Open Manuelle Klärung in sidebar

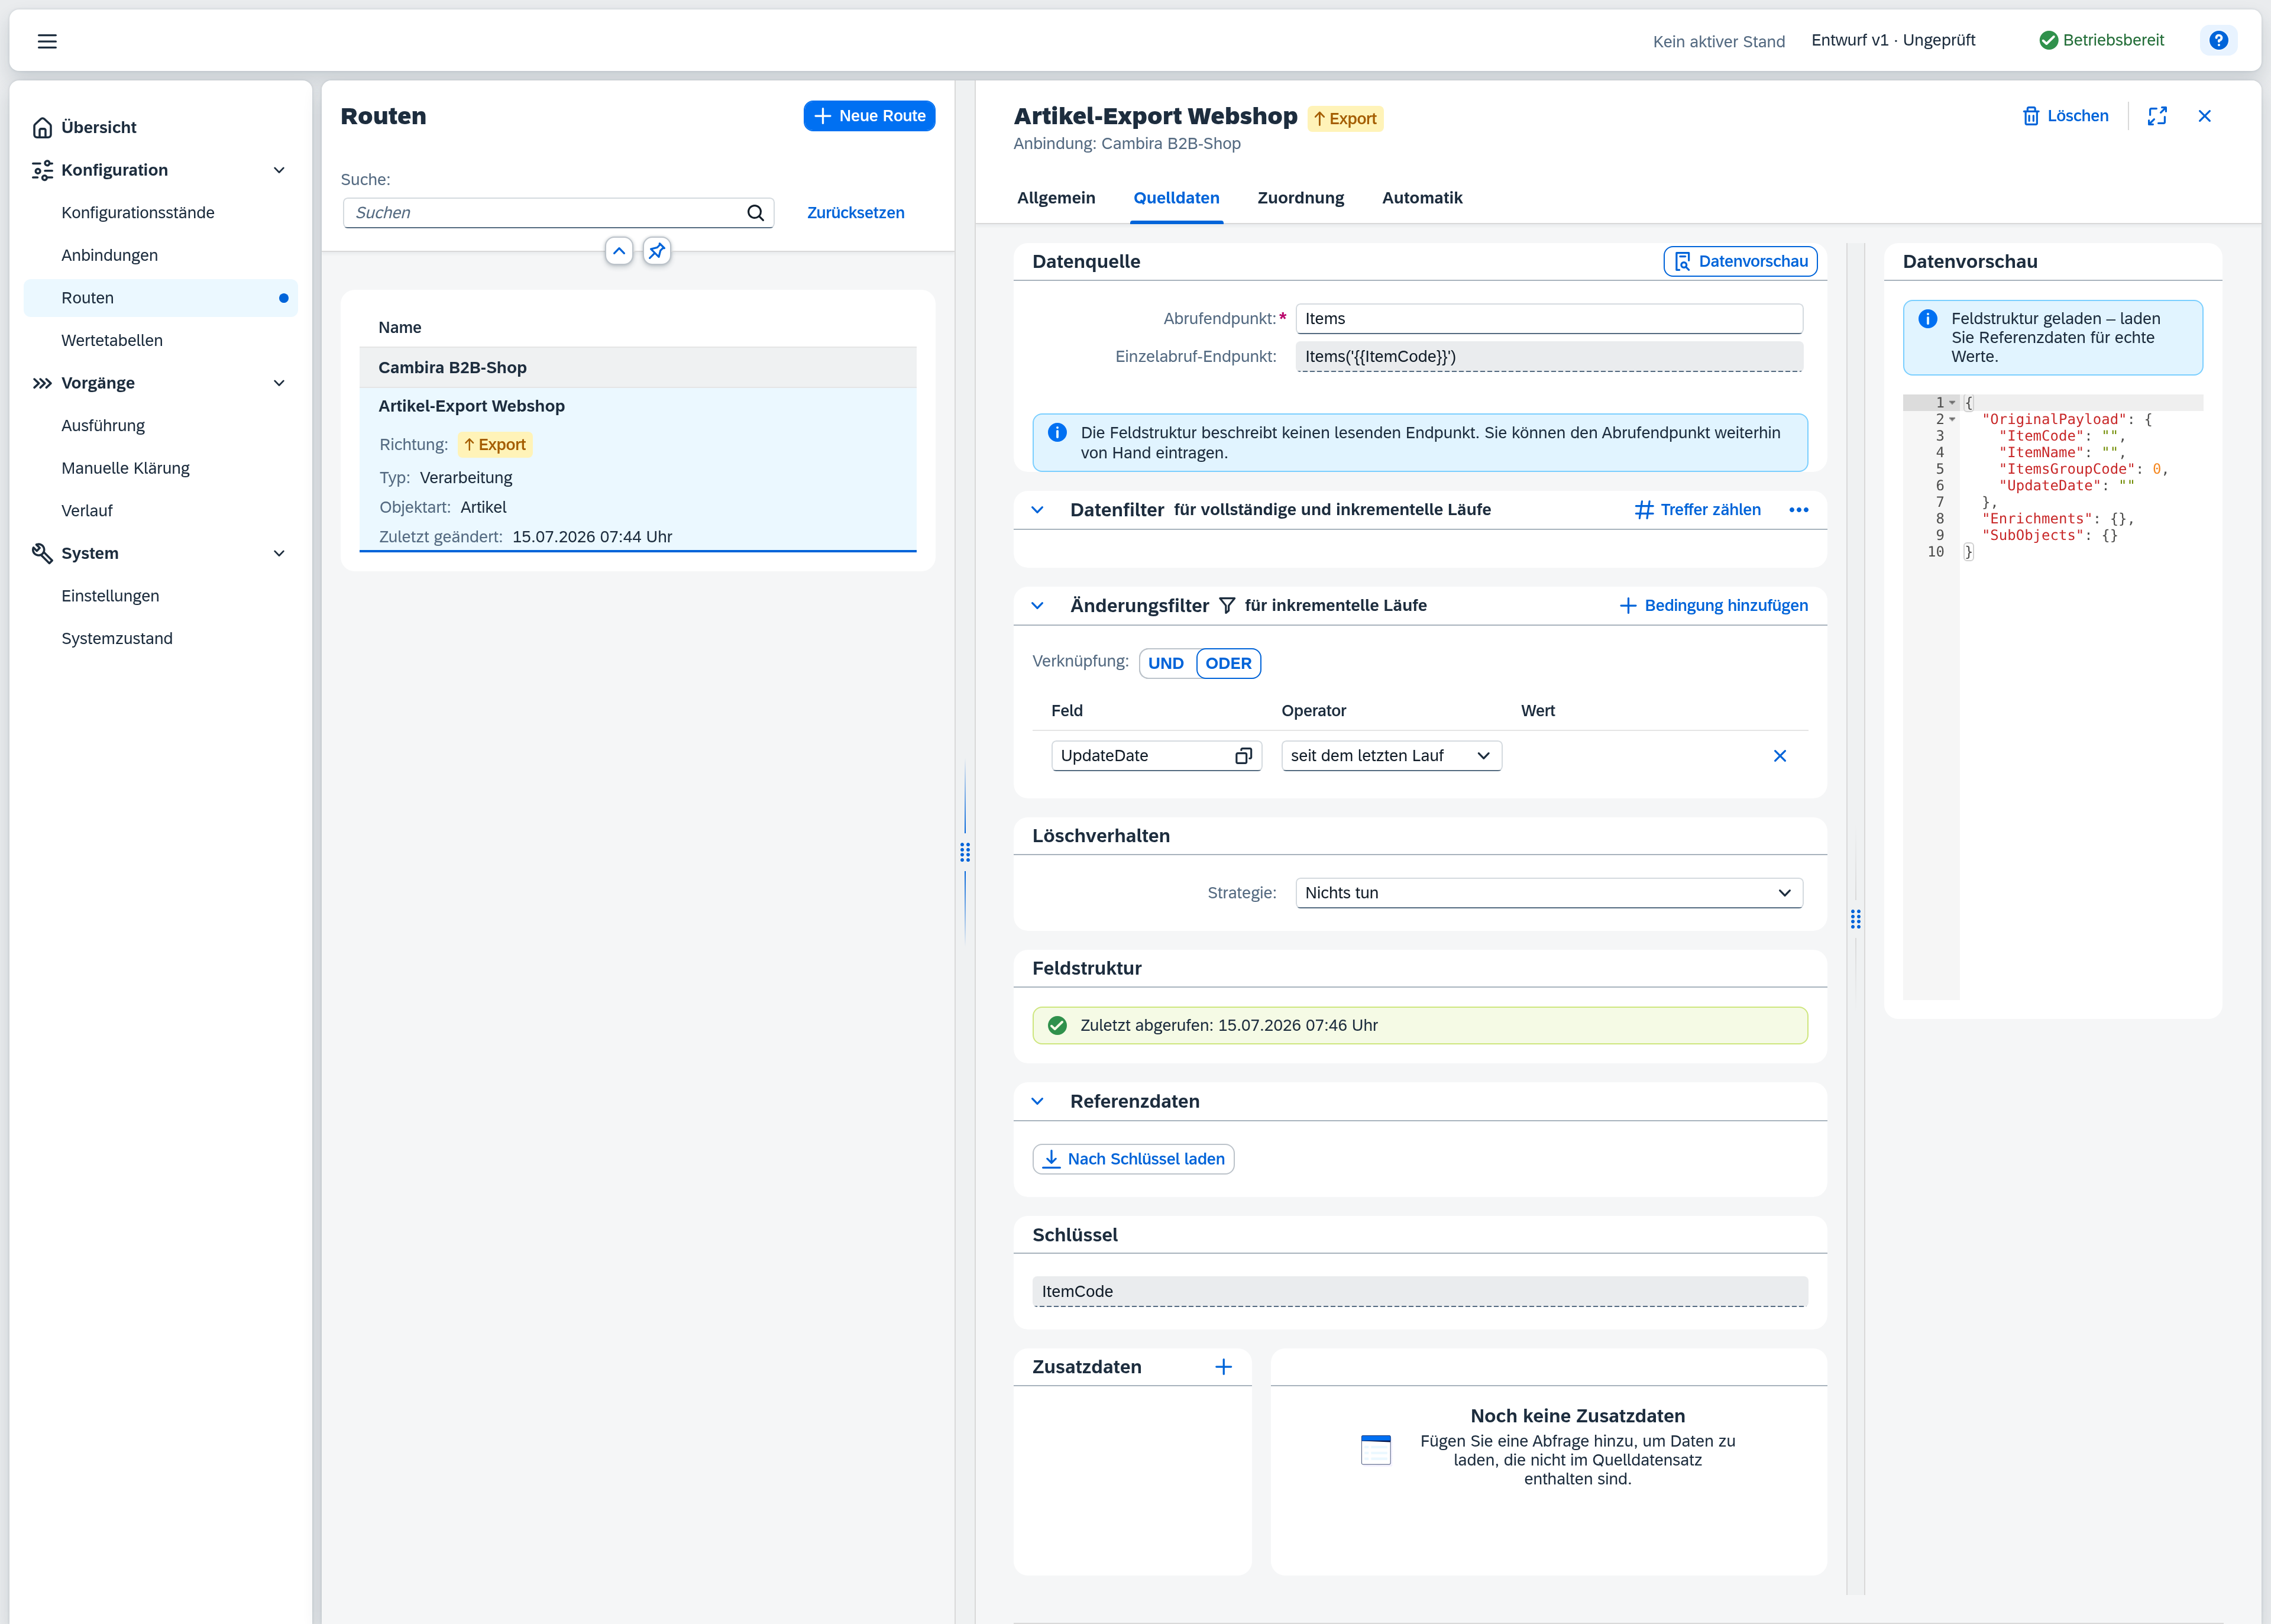(x=160, y=468)
